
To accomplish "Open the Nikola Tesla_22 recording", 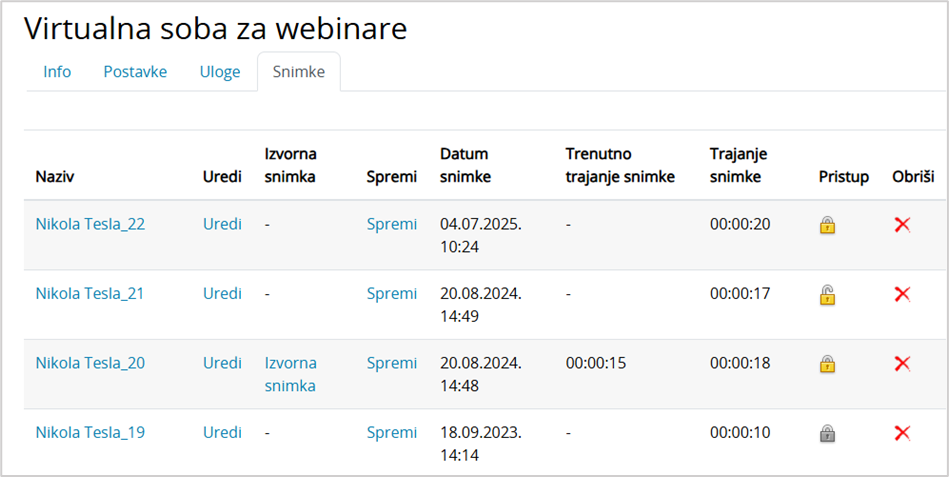I will 90,224.
